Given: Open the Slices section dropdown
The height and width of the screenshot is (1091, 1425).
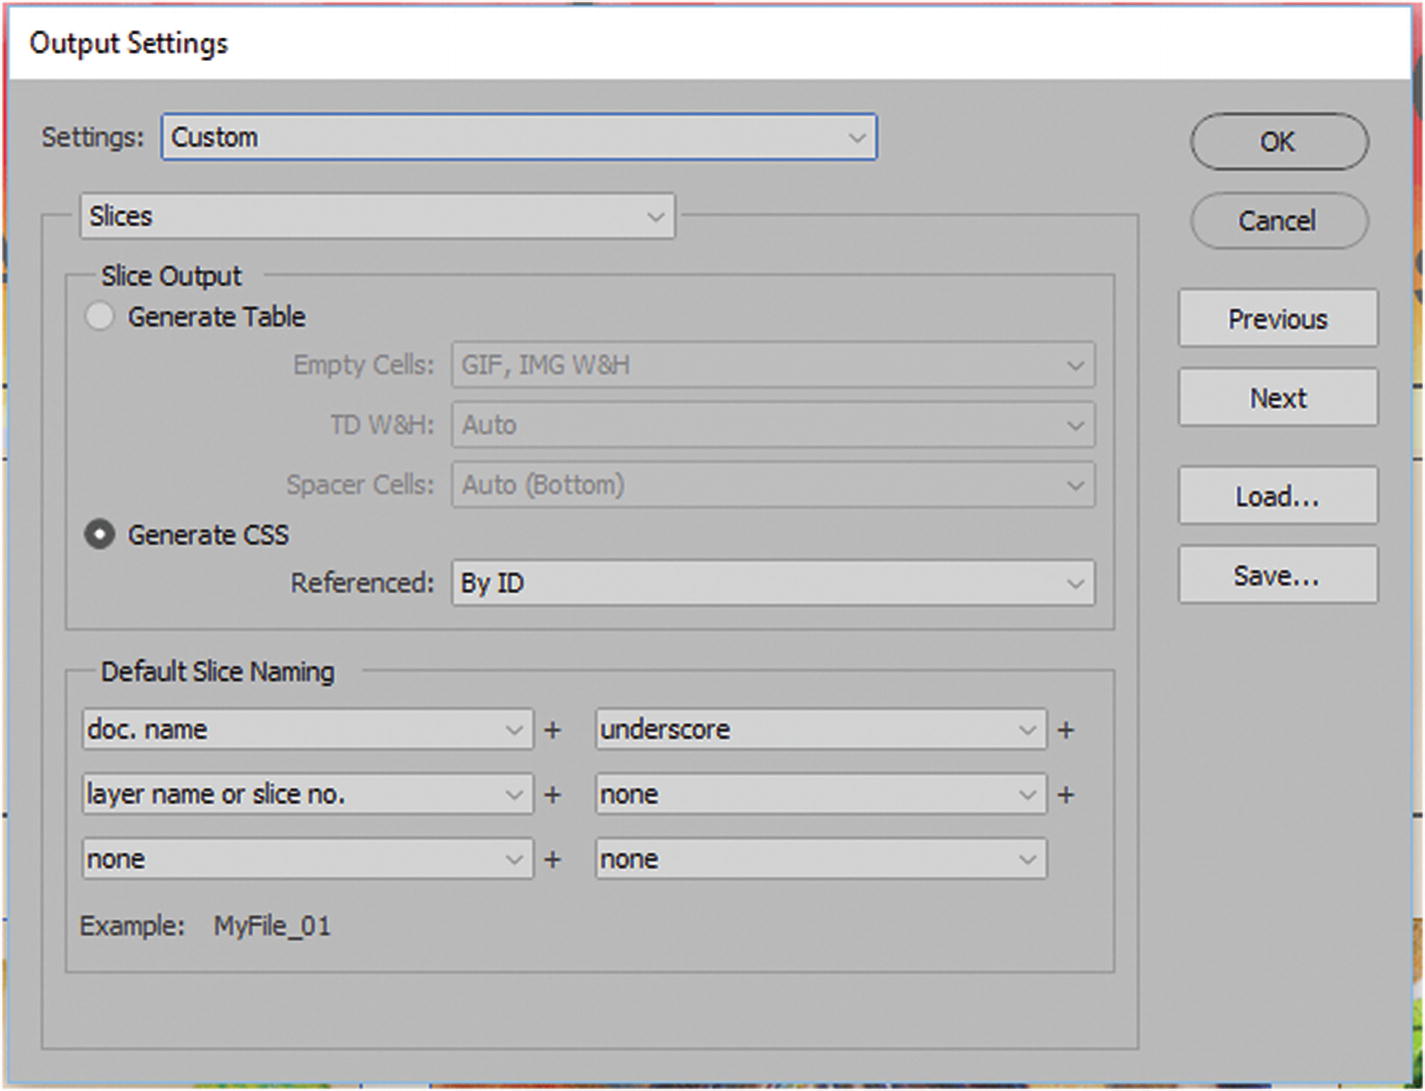Looking at the screenshot, I should pyautogui.click(x=377, y=216).
